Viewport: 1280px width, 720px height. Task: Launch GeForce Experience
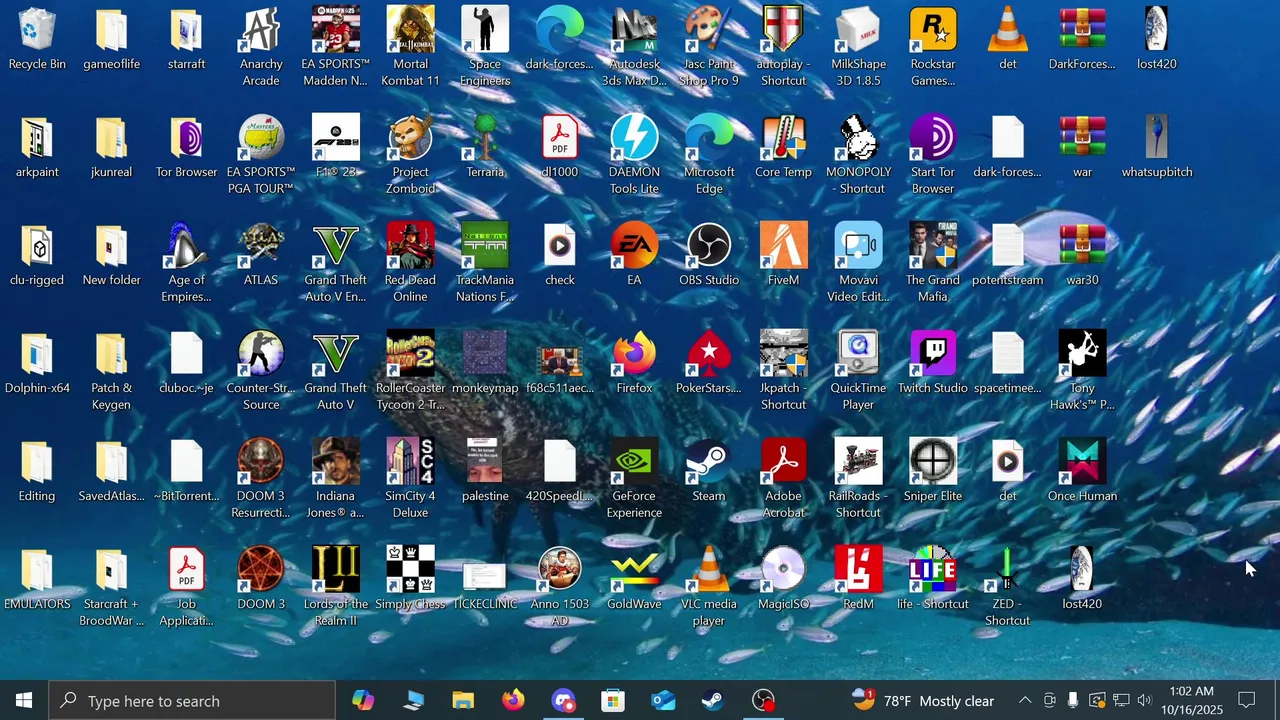[x=634, y=478]
